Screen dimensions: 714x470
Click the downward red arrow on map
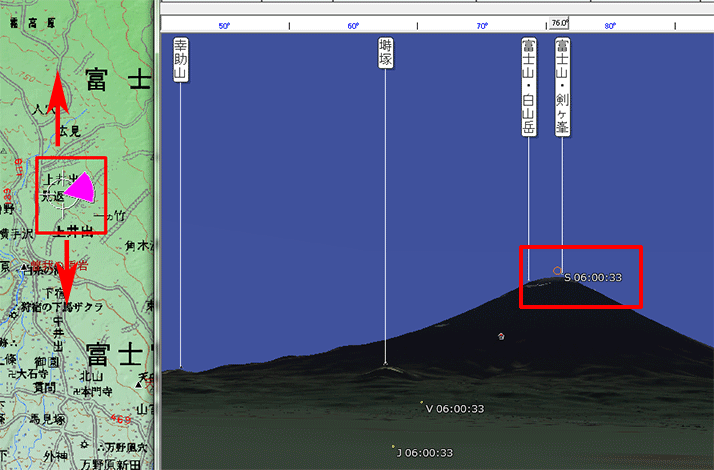pos(64,270)
